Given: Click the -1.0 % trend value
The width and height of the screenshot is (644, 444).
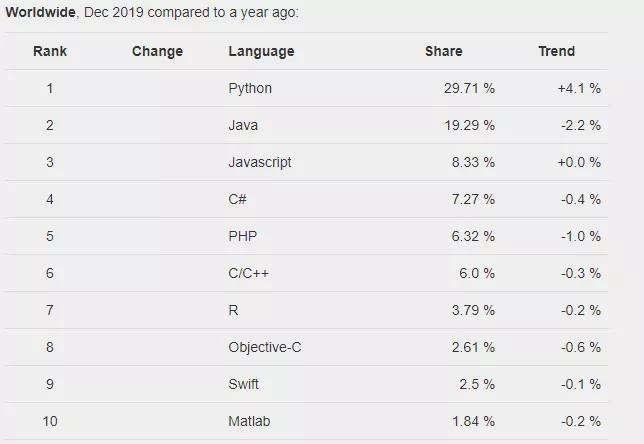Looking at the screenshot, I should click(580, 236).
